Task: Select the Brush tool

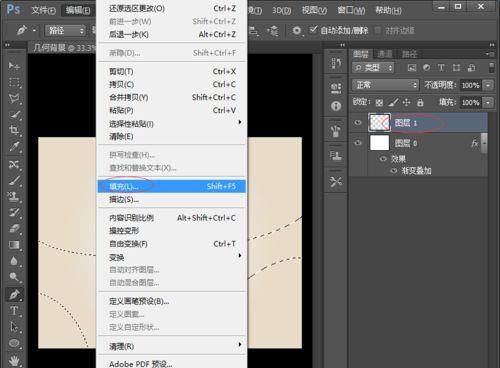Action: [14, 180]
